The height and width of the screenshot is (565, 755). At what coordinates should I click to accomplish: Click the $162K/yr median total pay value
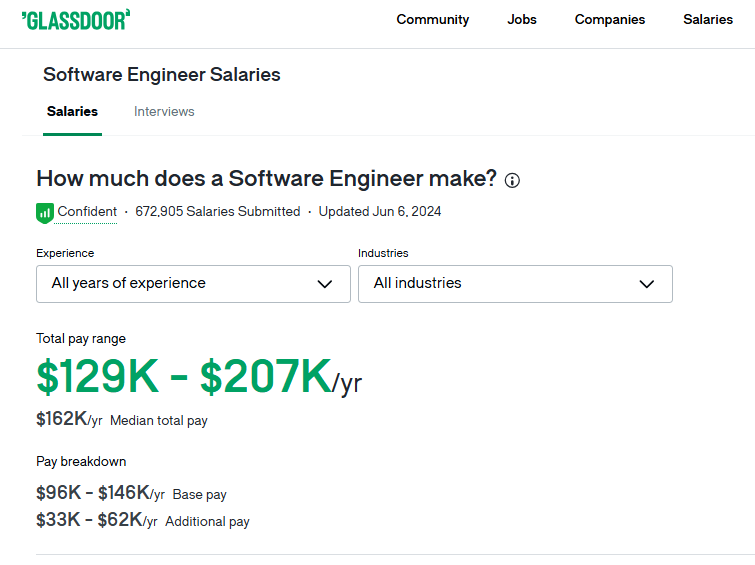pos(69,419)
